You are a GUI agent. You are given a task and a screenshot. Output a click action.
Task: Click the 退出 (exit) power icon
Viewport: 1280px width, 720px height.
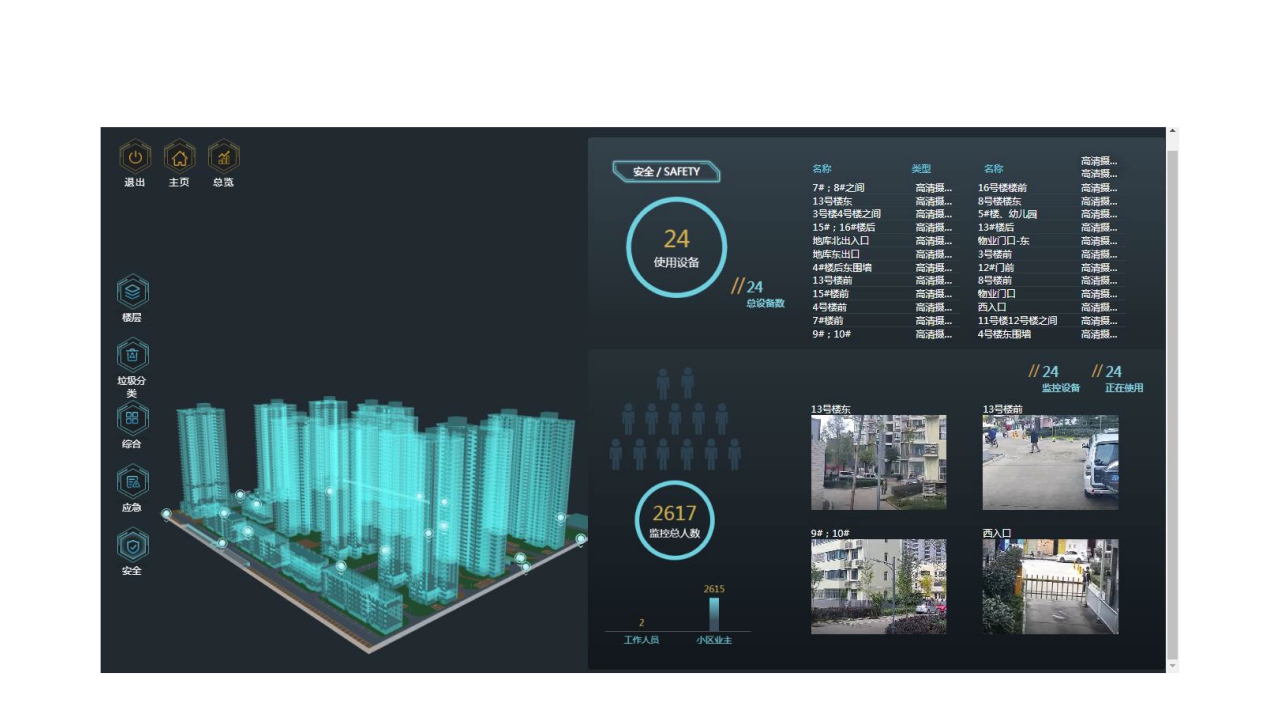coord(135,157)
